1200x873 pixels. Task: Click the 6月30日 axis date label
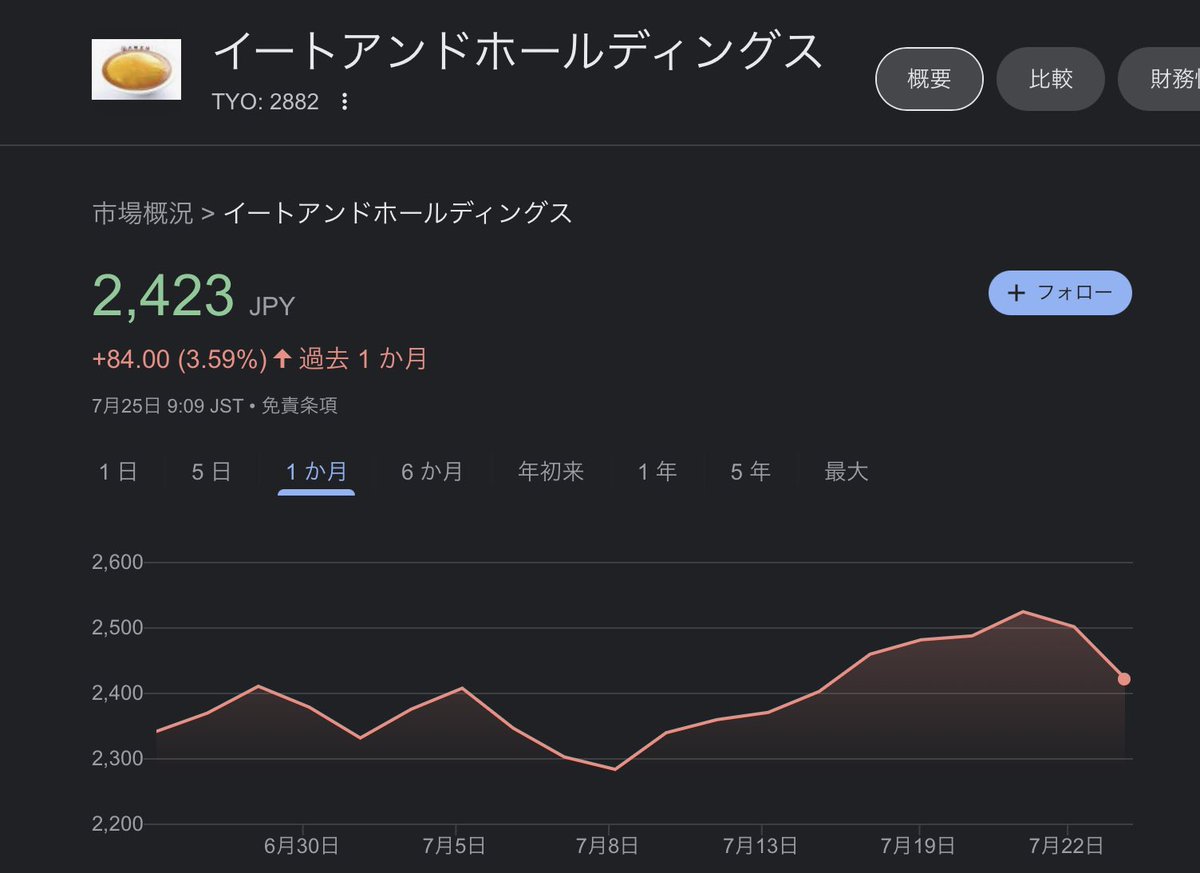301,846
